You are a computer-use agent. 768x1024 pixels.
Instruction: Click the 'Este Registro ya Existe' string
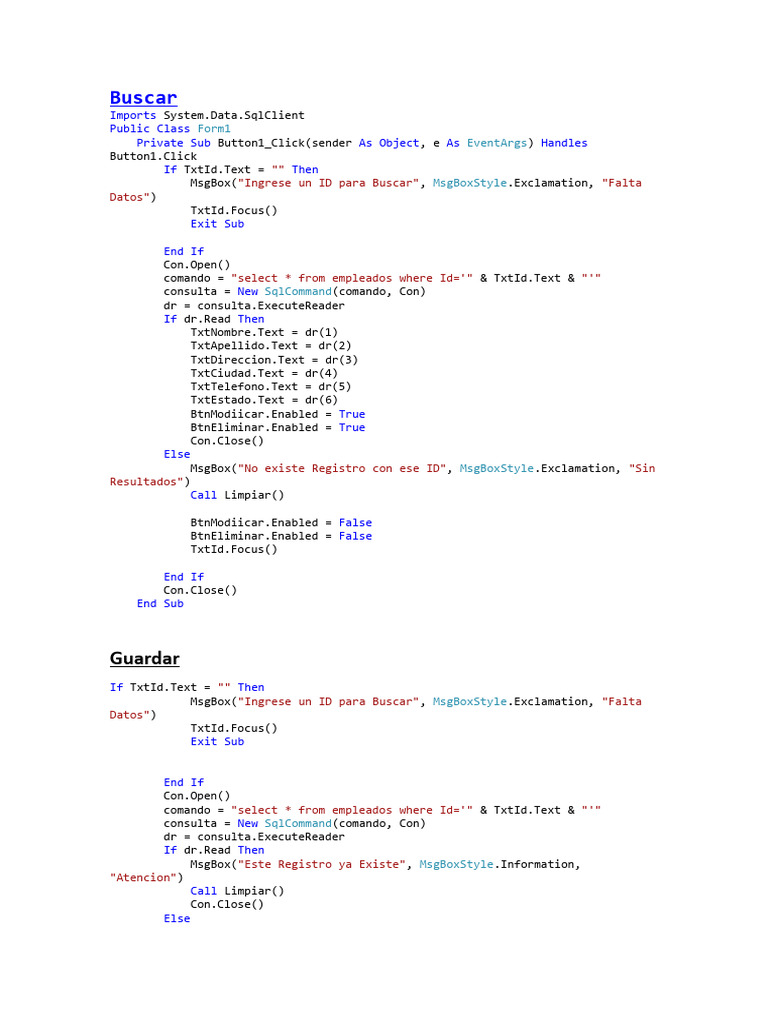(x=322, y=864)
